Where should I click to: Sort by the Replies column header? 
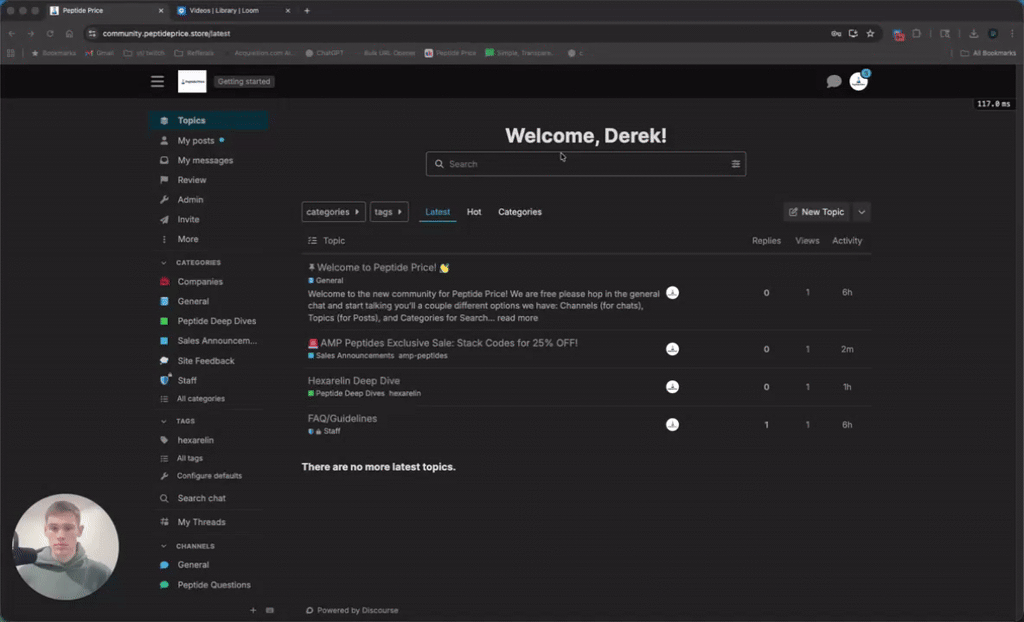[766, 240]
